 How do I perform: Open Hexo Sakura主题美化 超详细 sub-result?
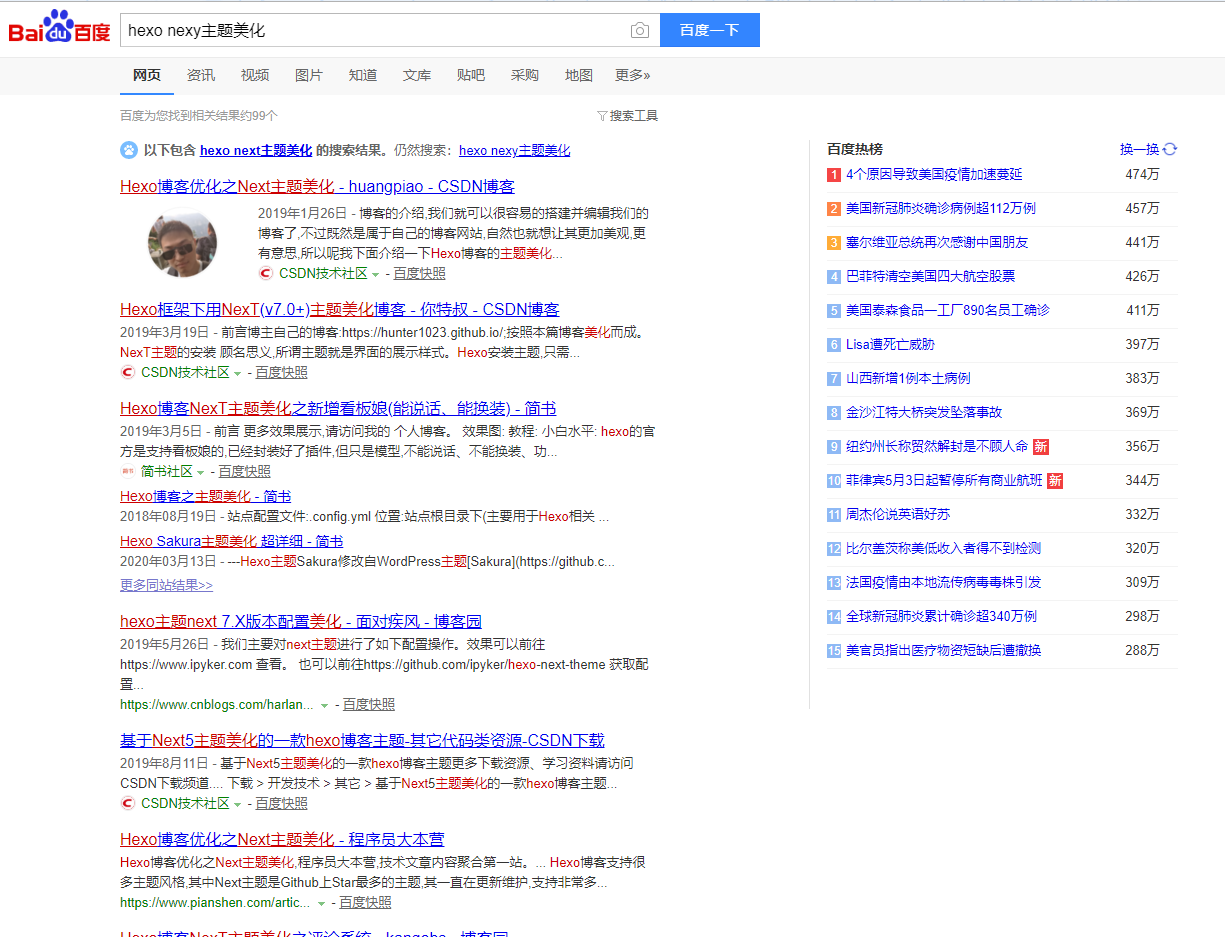click(231, 540)
